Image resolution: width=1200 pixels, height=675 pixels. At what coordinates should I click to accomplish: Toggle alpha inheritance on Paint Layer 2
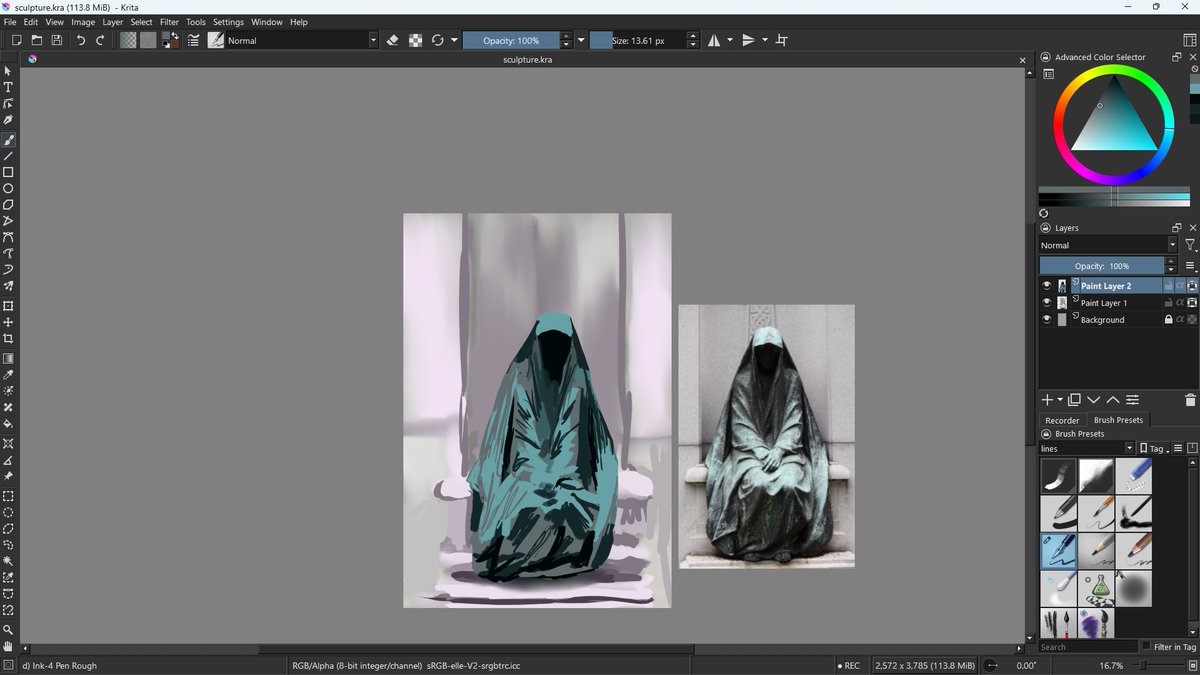(1180, 286)
